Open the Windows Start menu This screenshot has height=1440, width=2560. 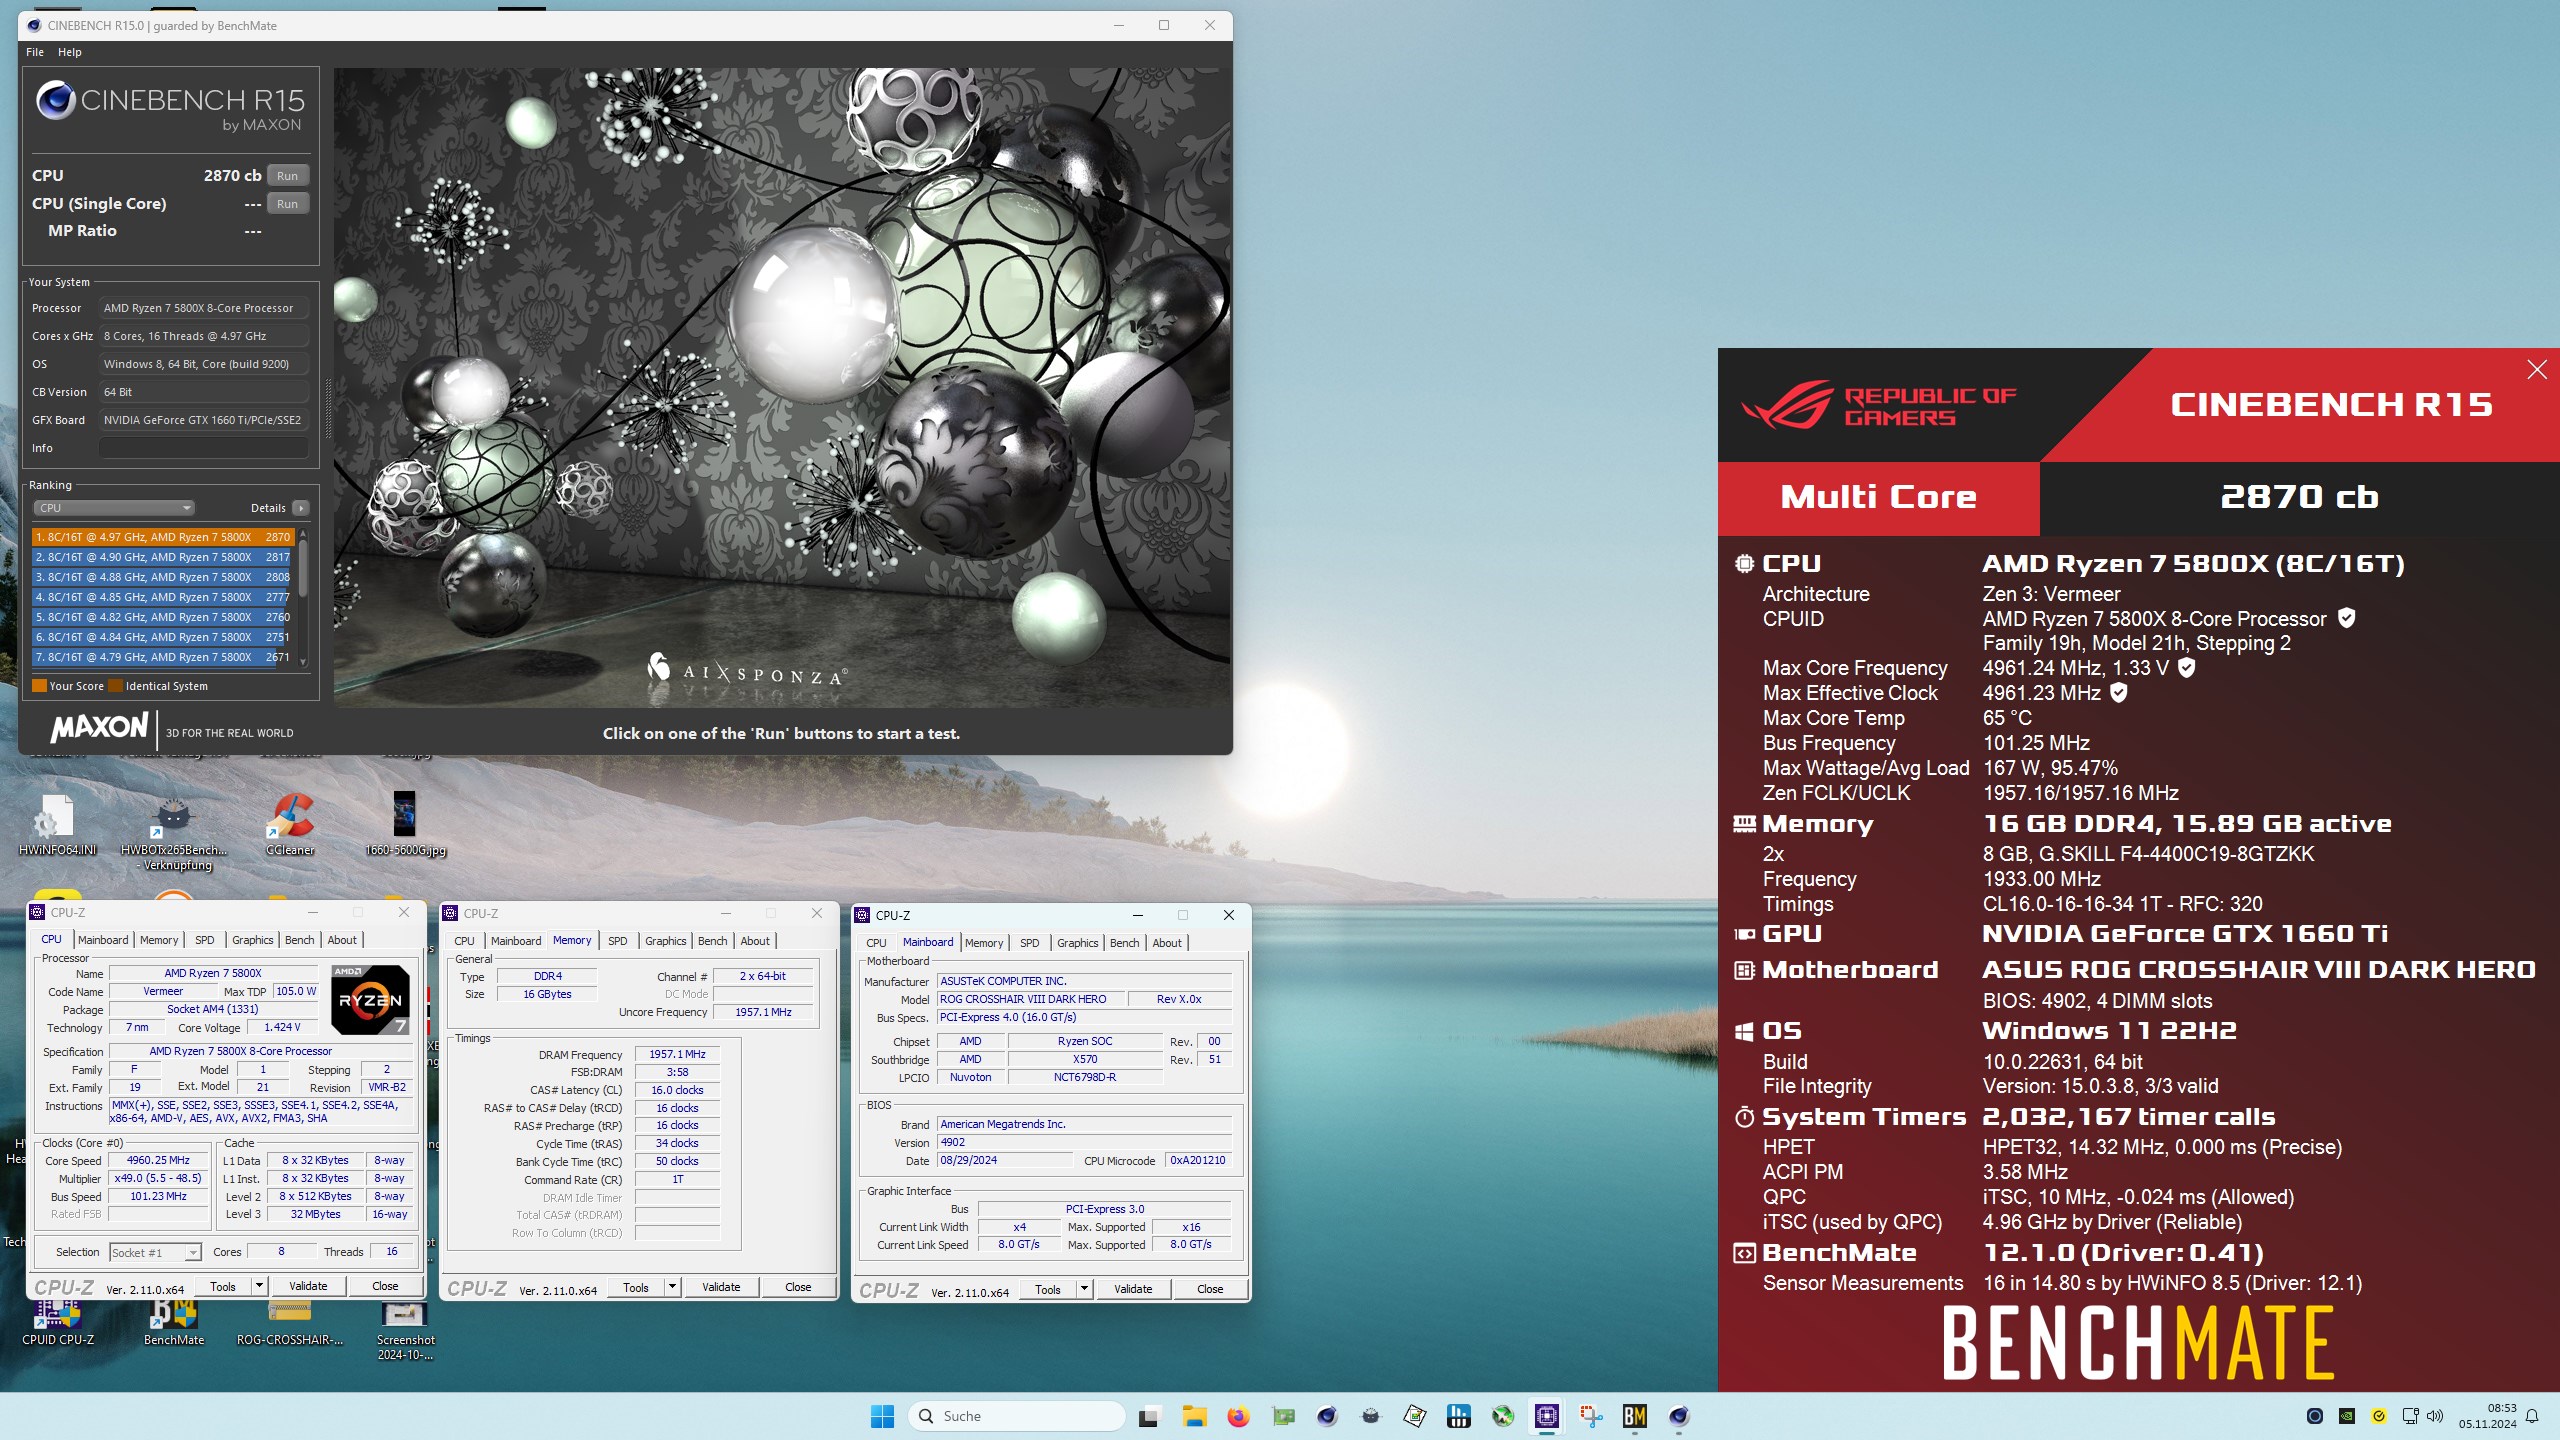coord(882,1416)
